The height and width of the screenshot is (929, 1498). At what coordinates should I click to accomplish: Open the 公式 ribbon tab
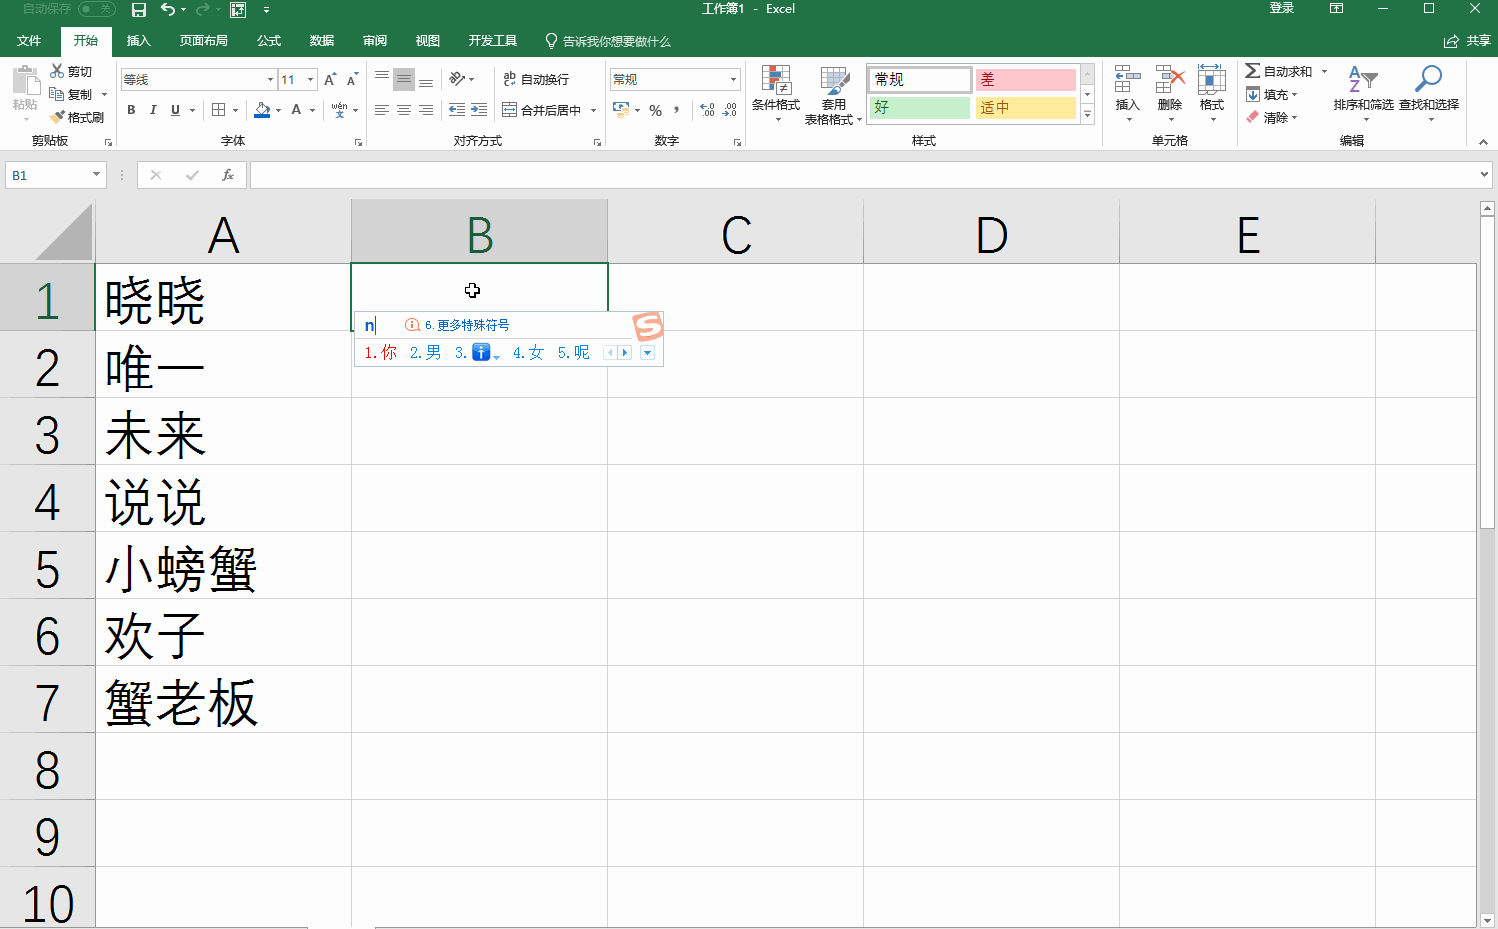point(269,41)
